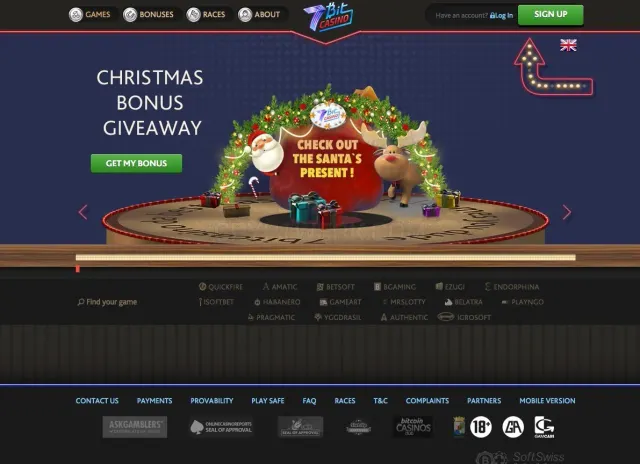640x464 pixels.
Task: Open the Provability footer link
Action: coord(212,401)
